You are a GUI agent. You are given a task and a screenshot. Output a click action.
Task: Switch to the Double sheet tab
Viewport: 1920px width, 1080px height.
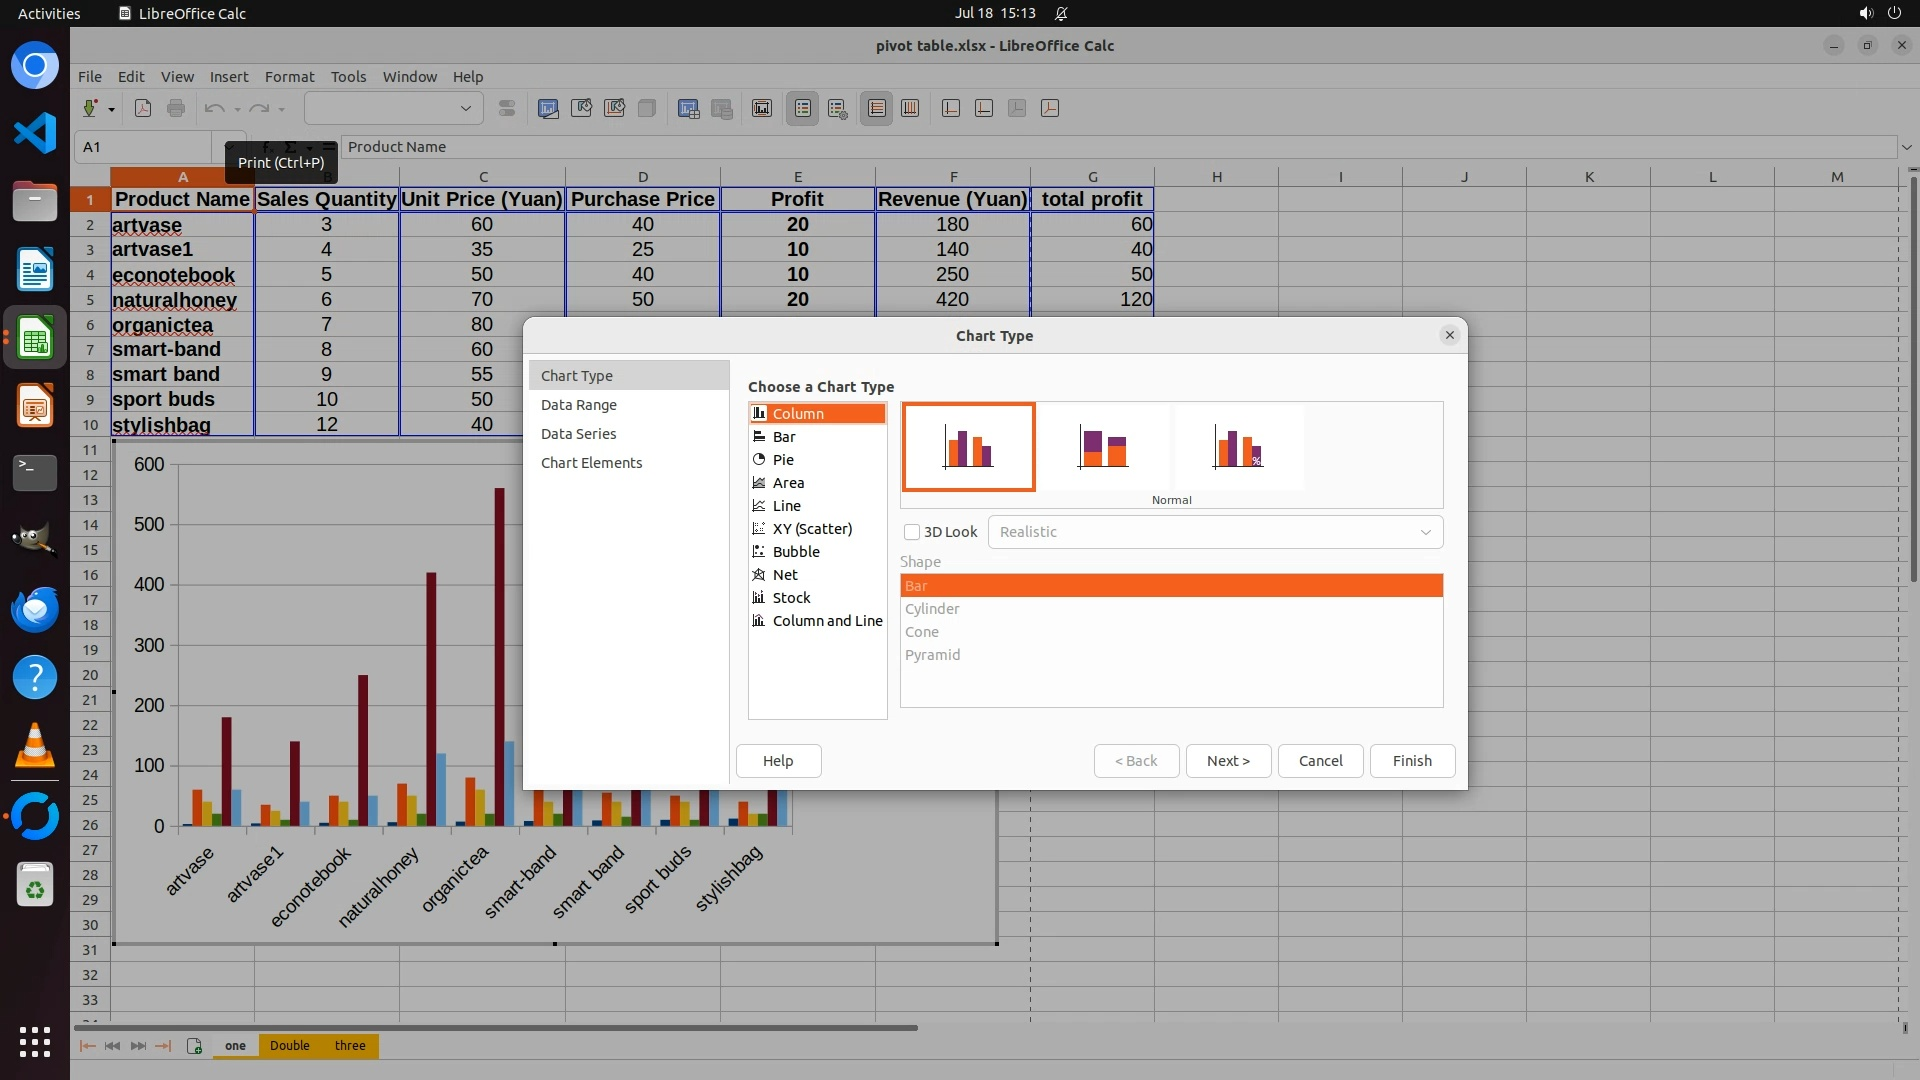(289, 1046)
